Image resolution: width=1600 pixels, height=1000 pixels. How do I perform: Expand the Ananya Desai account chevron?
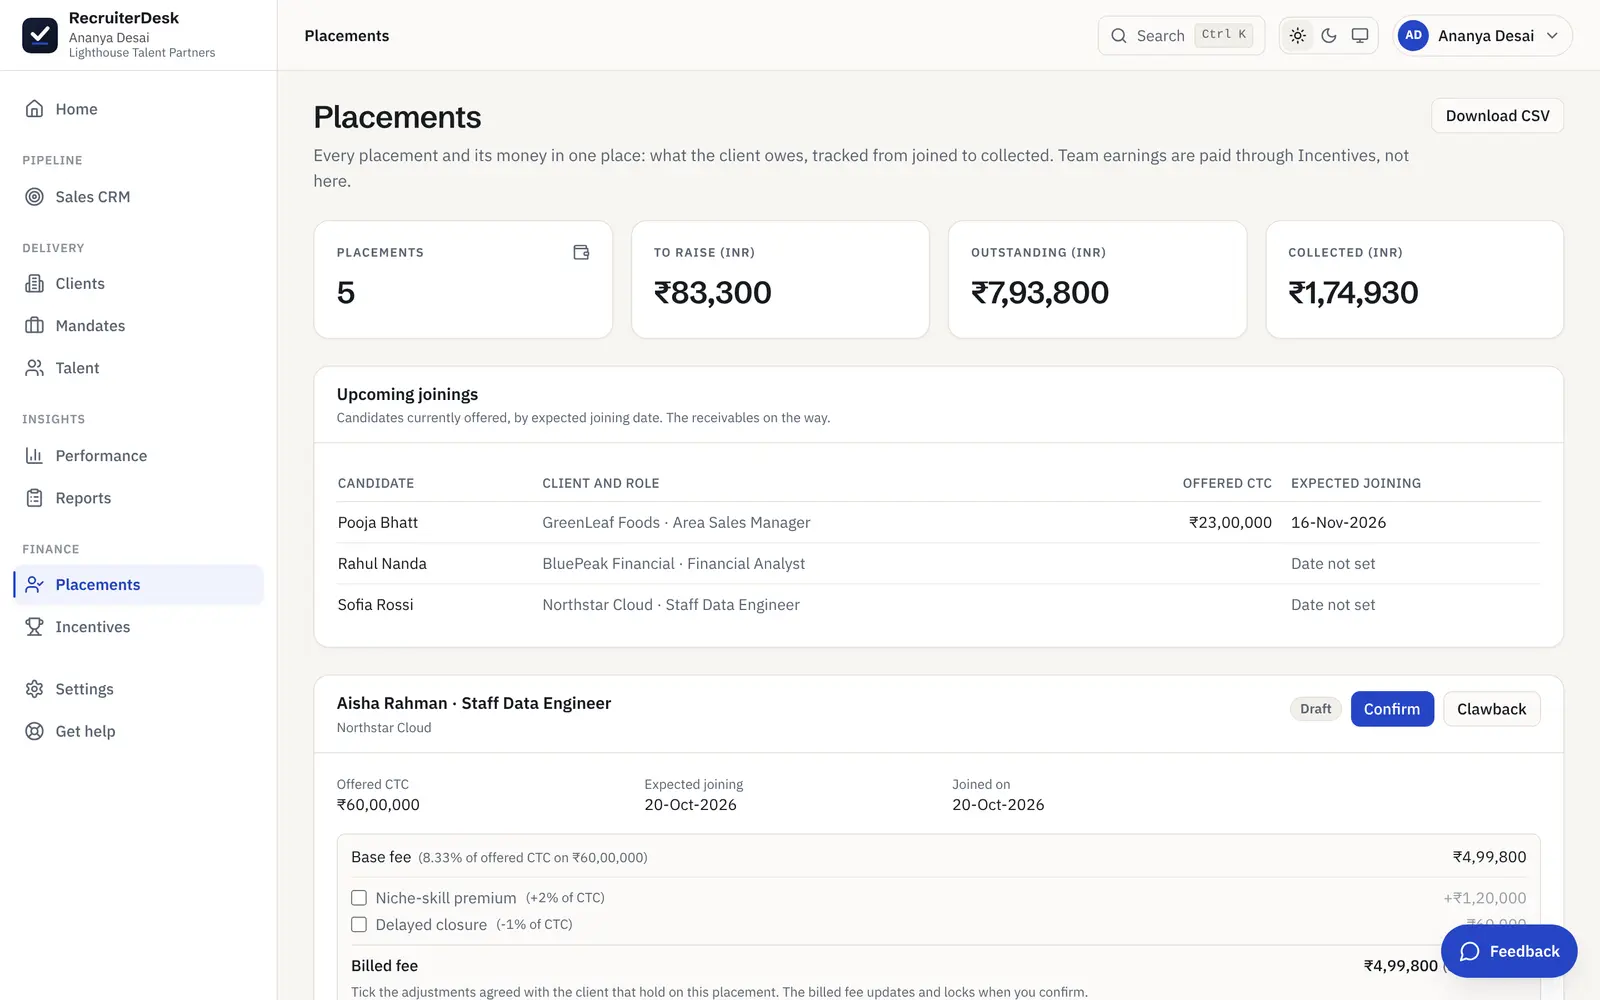1552,36
